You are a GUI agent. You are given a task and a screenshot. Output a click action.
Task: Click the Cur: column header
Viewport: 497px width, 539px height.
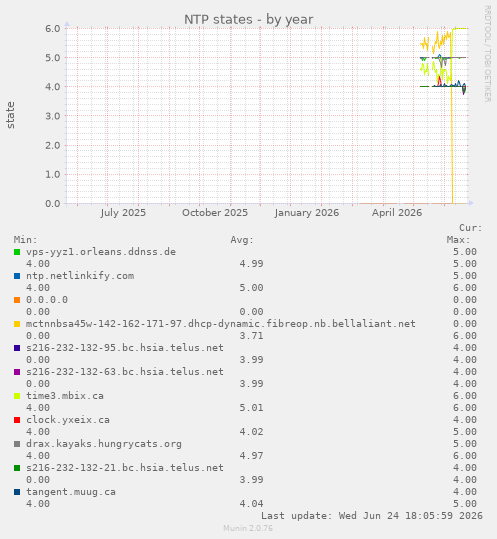[471, 228]
